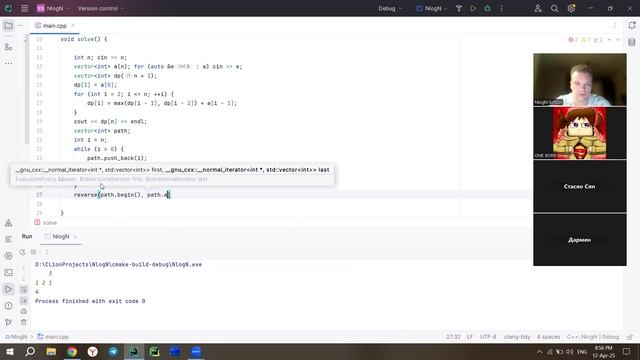Build the project with the hammer icon
The height and width of the screenshot is (360, 640).
pos(459,8)
